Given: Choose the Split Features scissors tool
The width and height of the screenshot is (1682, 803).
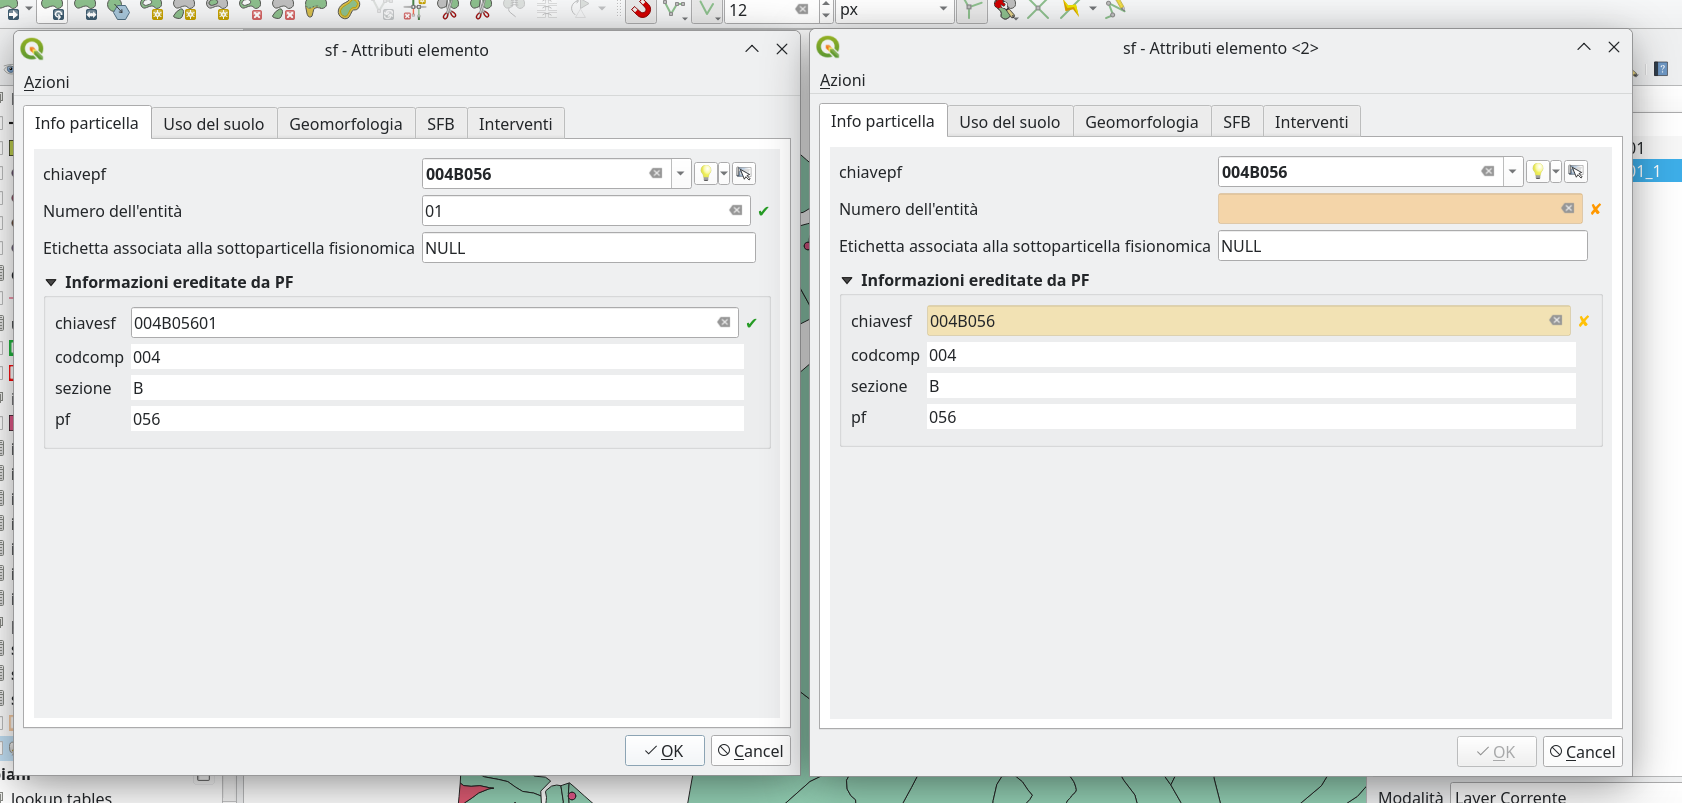Looking at the screenshot, I should [x=448, y=10].
